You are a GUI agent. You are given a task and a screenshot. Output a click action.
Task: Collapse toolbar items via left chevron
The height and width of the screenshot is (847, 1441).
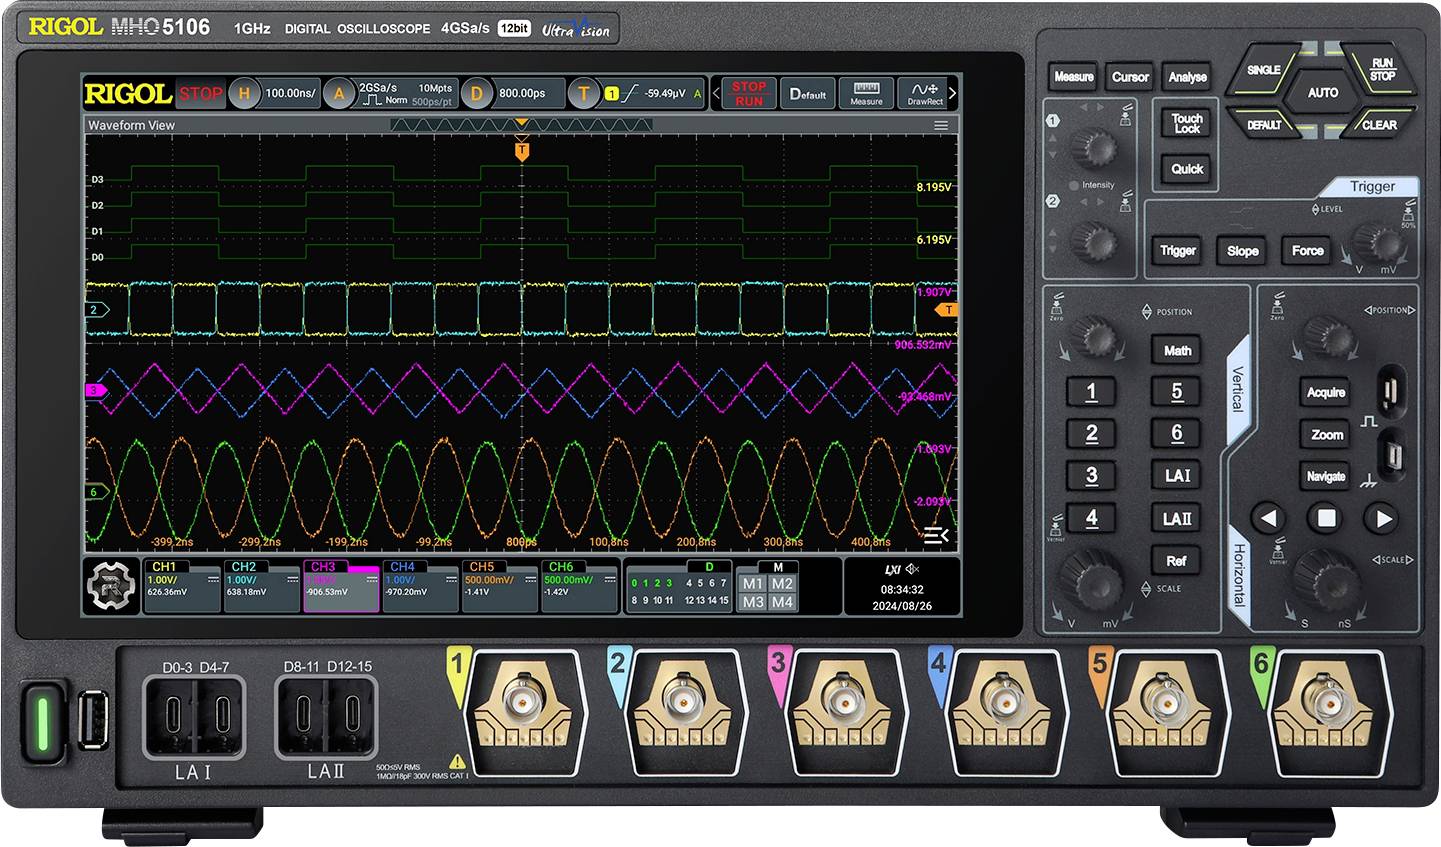(716, 94)
